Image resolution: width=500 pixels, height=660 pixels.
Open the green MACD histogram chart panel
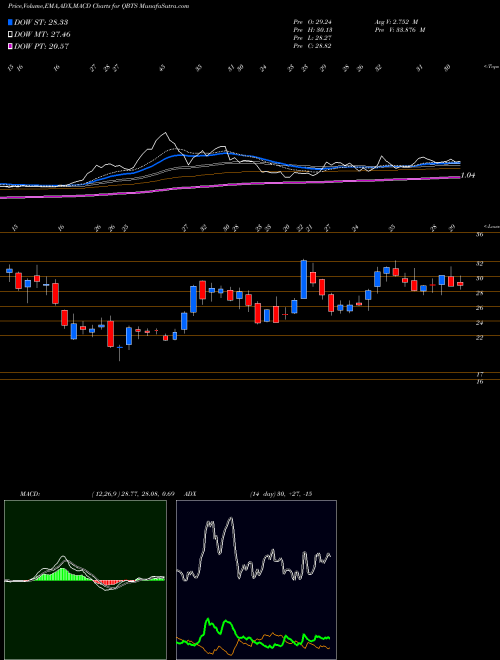tap(85, 580)
